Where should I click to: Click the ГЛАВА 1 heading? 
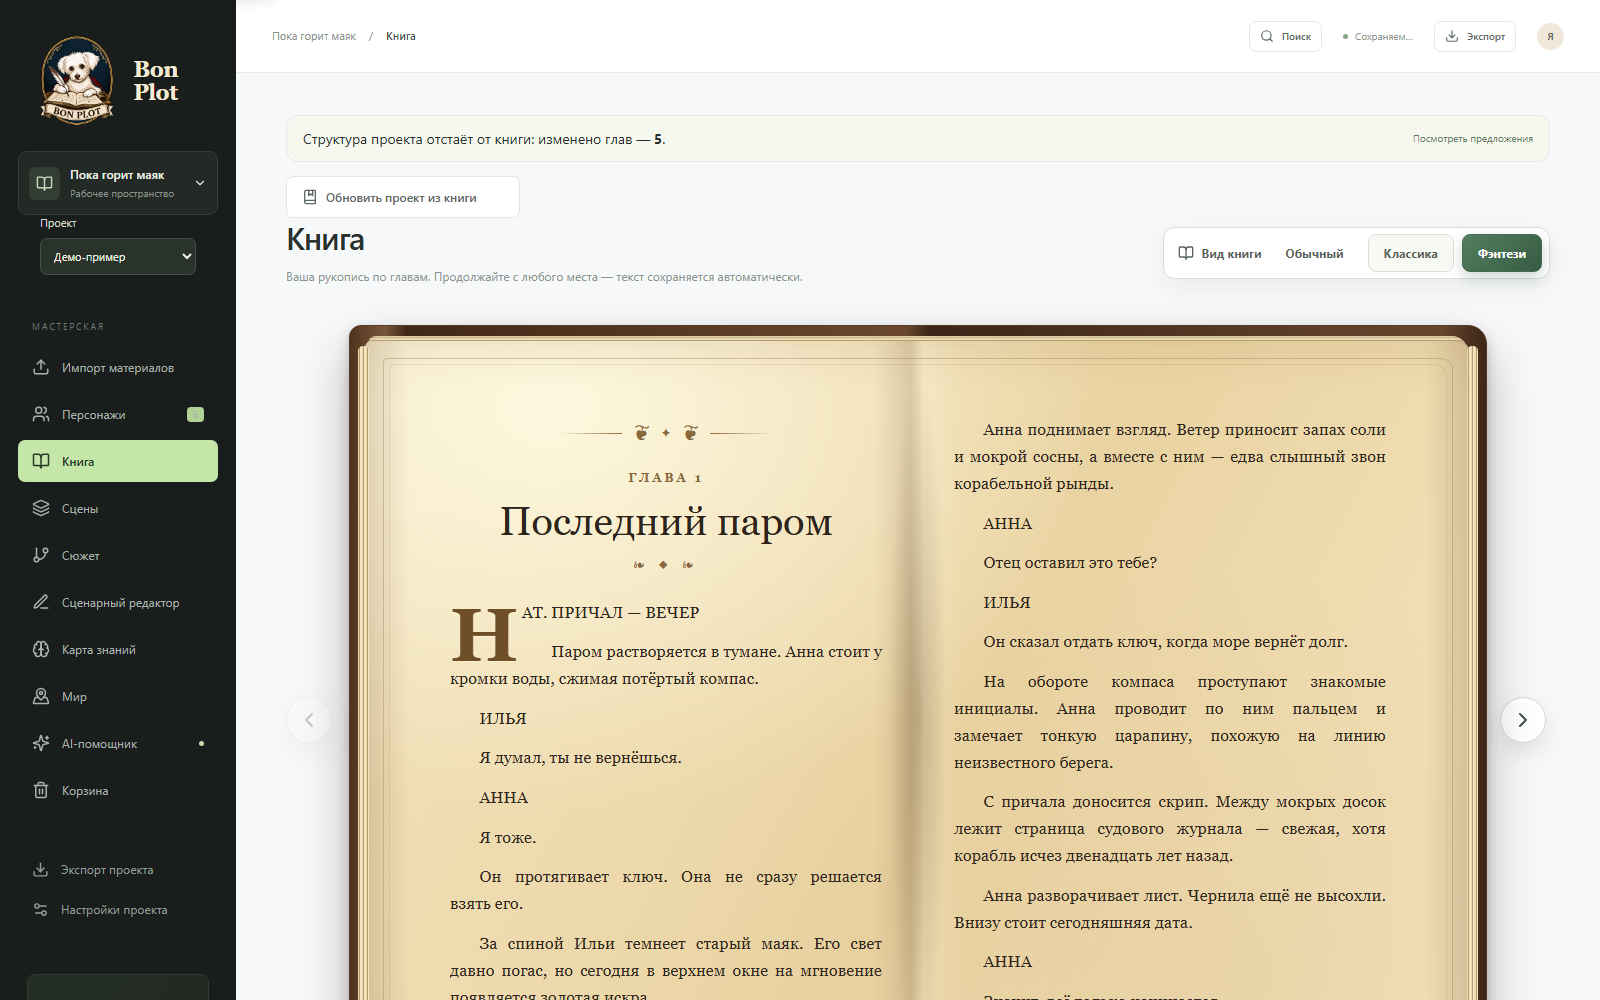click(x=665, y=478)
